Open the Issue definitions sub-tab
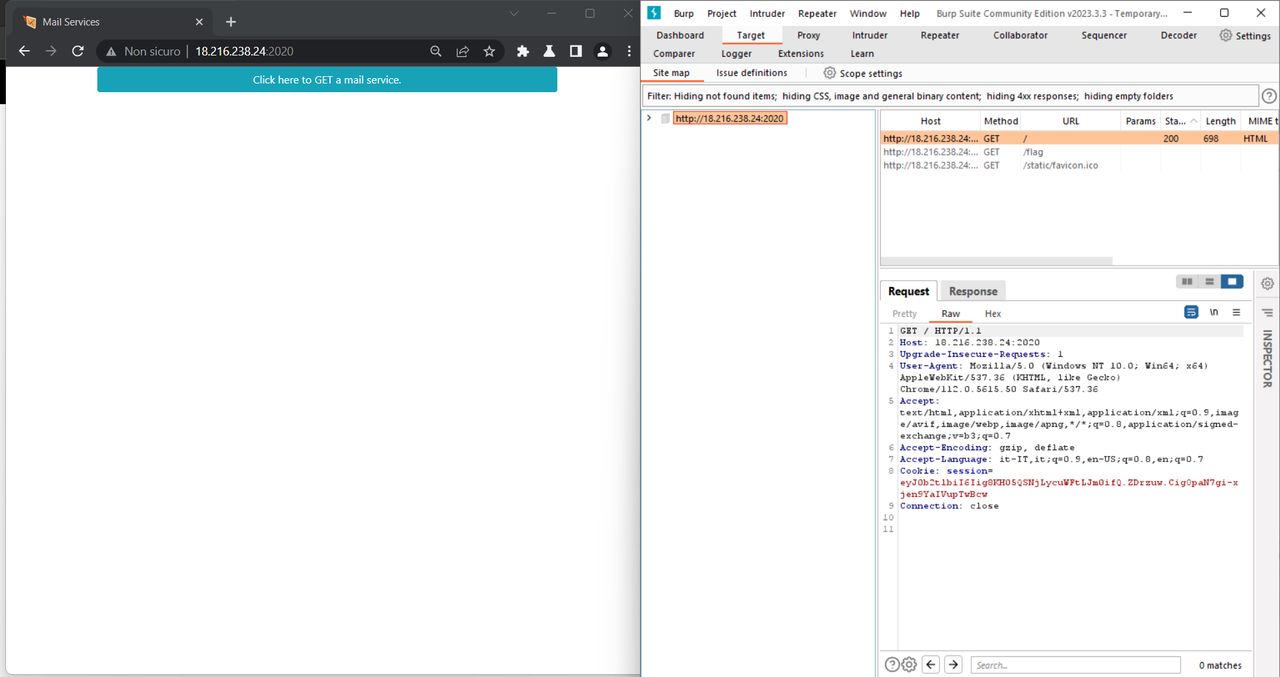This screenshot has height=677, width=1280. 752,73
